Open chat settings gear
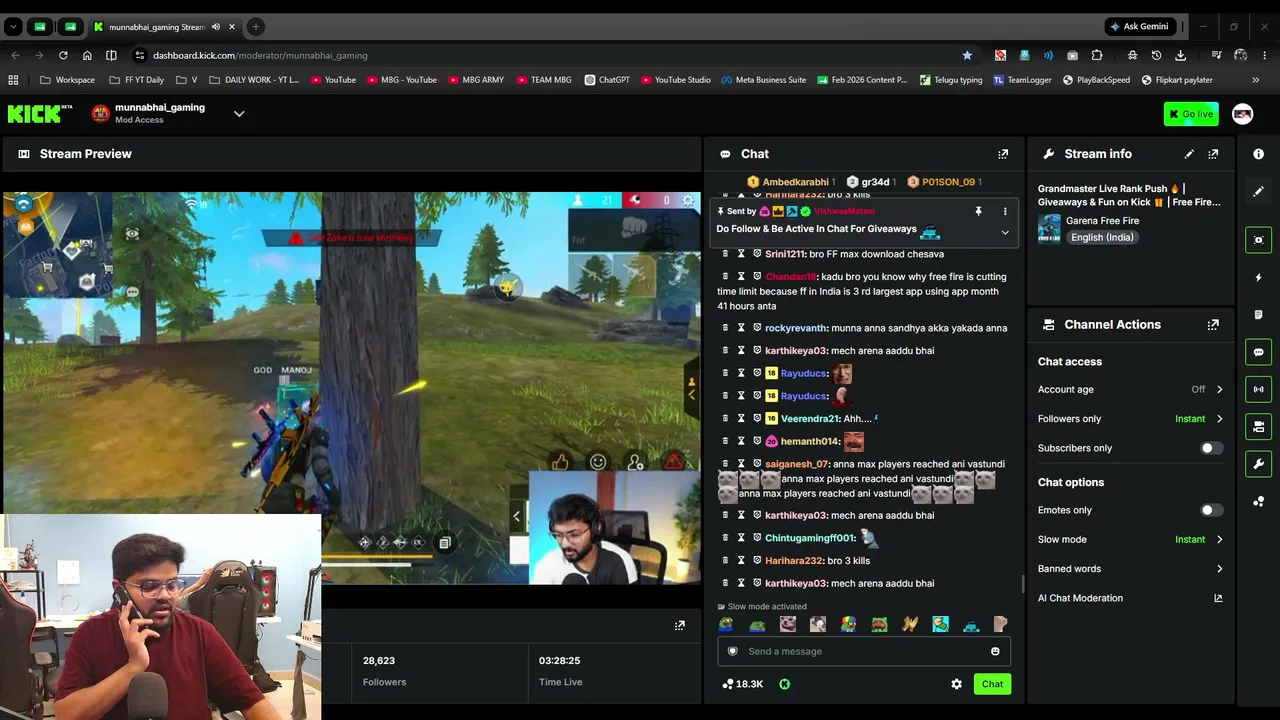 (957, 684)
